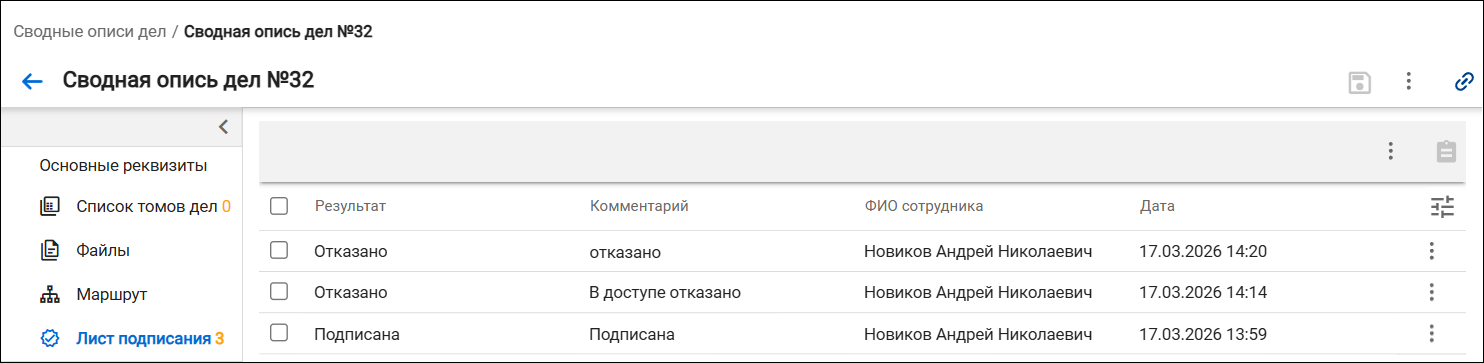Click 'Сводные описи дел' breadcrumb link
Screen dimensions: 1484x363
89,31
